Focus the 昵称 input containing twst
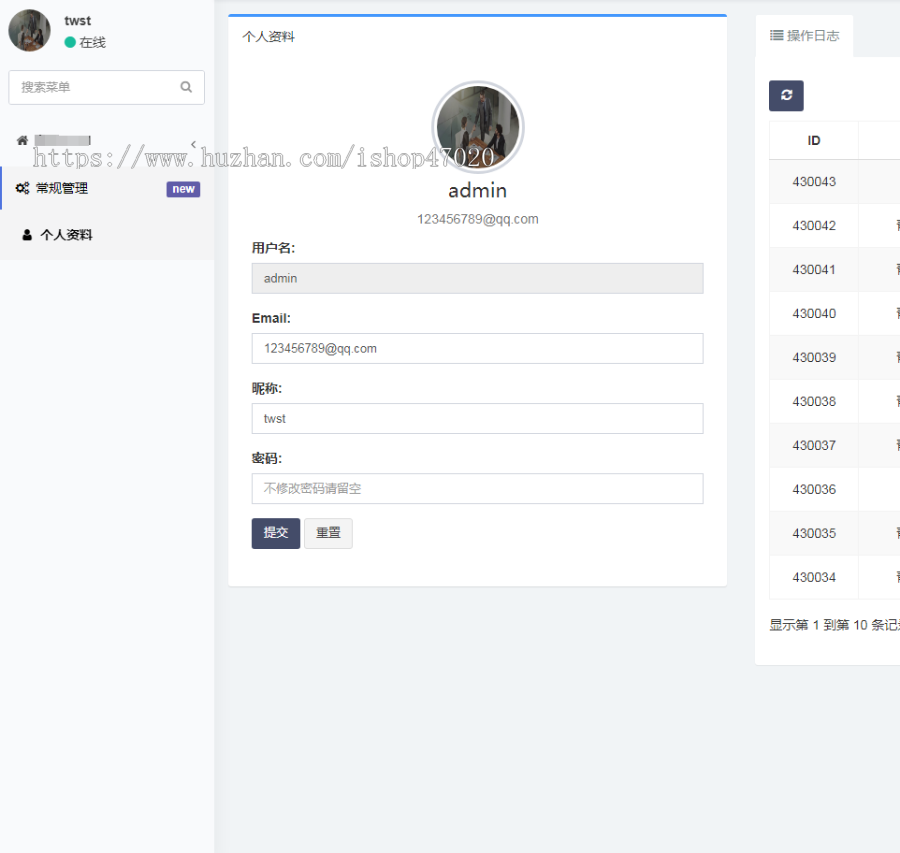Screen dimensions: 900x853 [478, 418]
